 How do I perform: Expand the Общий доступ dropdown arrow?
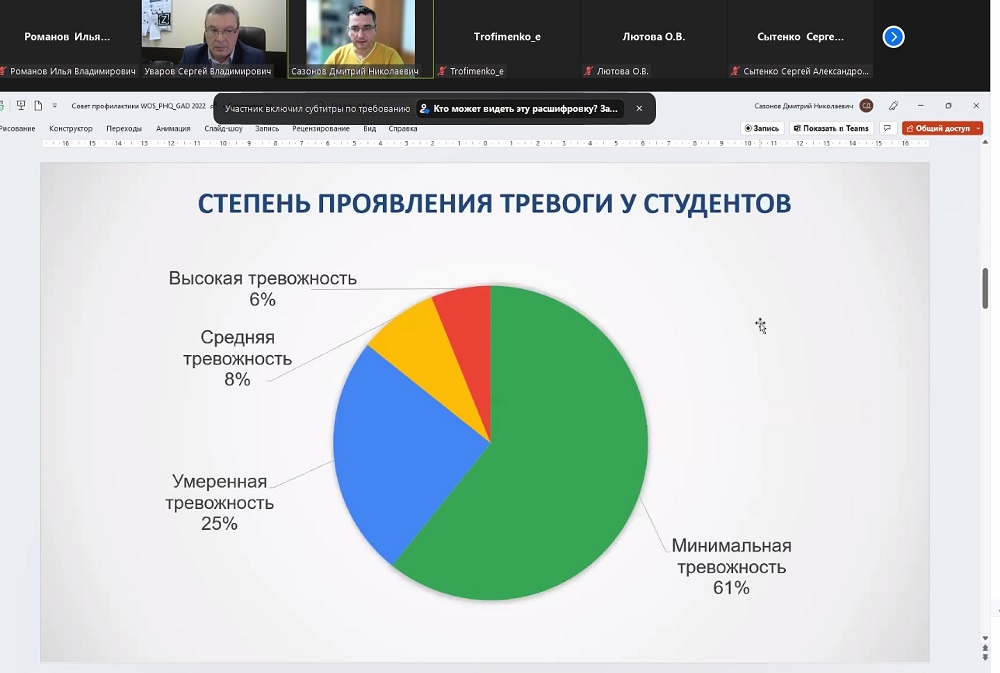click(979, 128)
